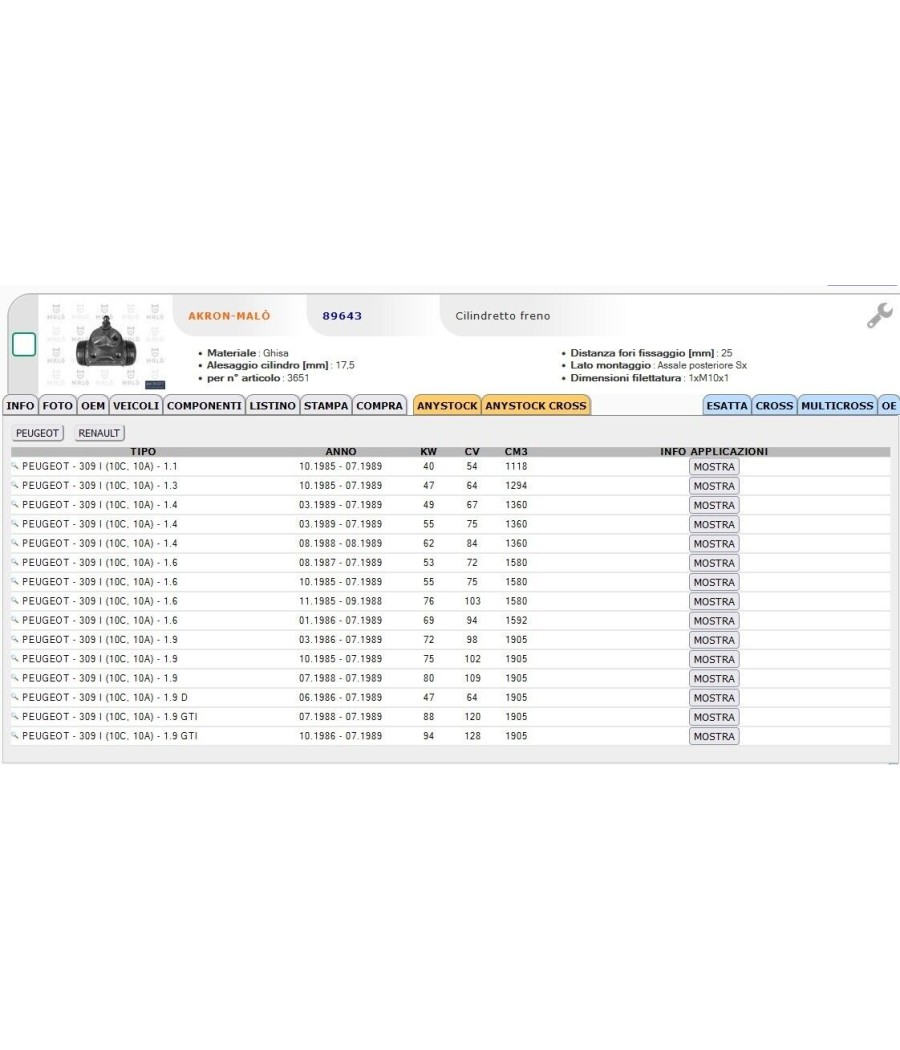Screen dimensions: 900x1050
Task: Click MOSTRA for 1.6 53 kW row
Action: click(x=714, y=563)
